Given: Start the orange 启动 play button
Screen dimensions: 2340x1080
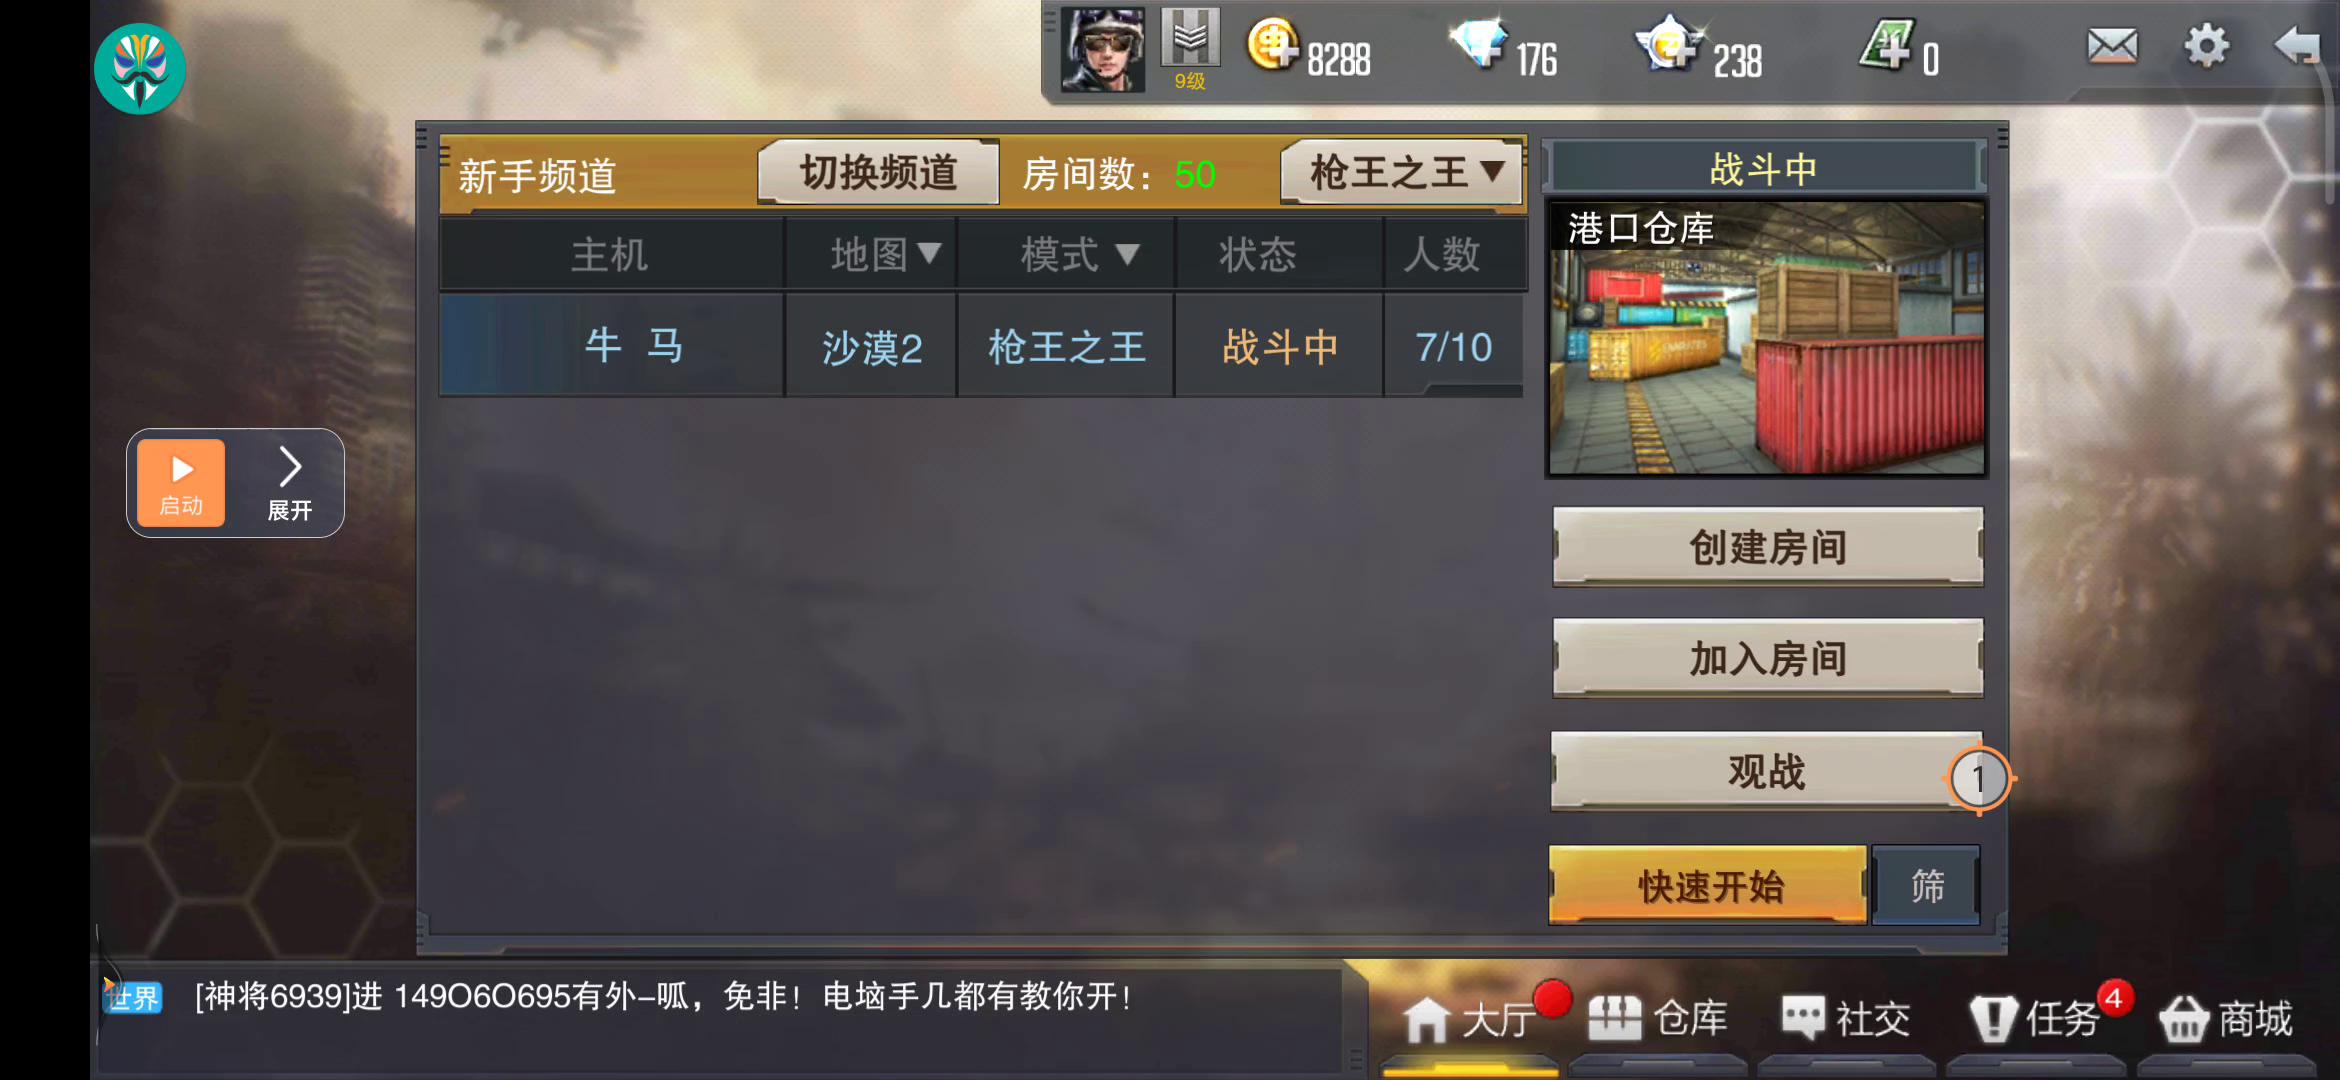Looking at the screenshot, I should pyautogui.click(x=181, y=483).
